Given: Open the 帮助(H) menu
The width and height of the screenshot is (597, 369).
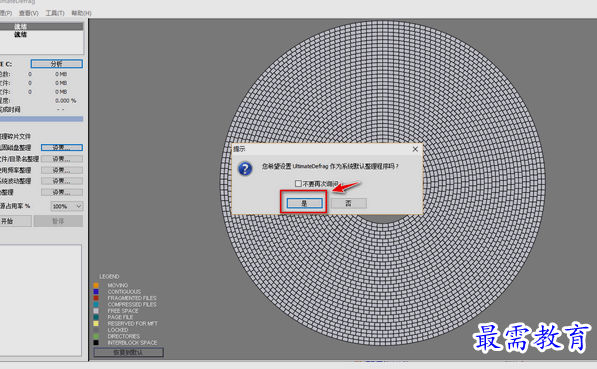Looking at the screenshot, I should pos(81,13).
